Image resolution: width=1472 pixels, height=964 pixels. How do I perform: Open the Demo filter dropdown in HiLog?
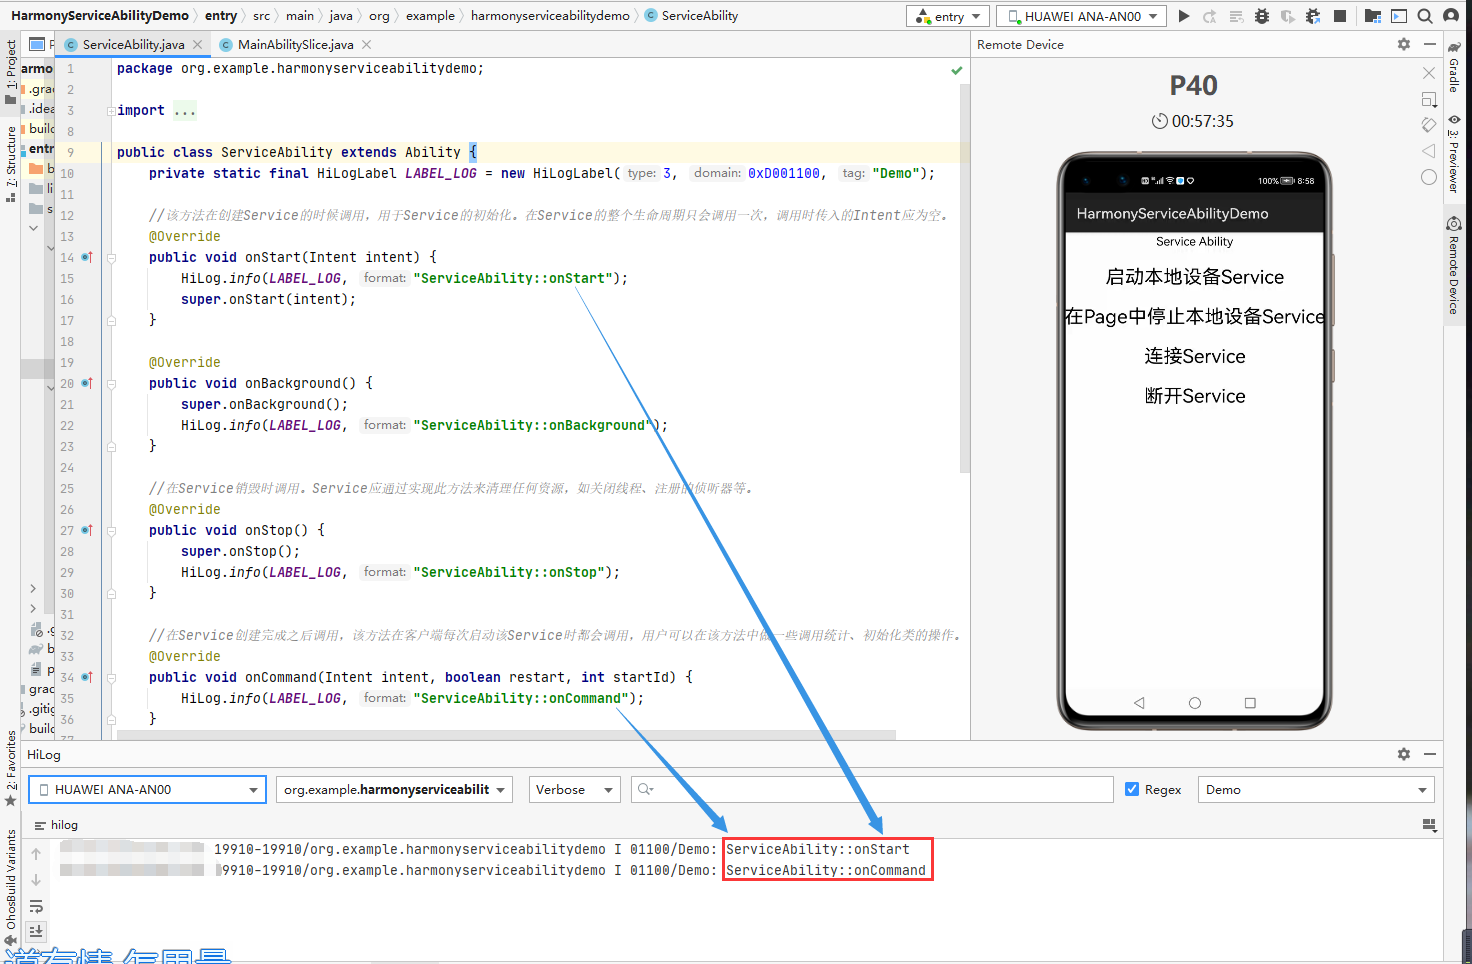point(1316,789)
